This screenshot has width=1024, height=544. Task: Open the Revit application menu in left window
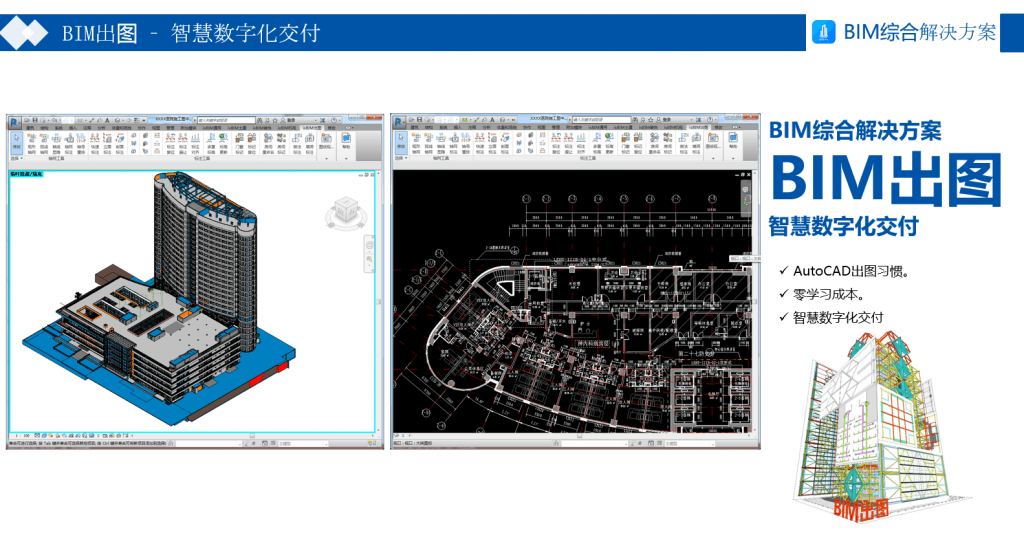pos(14,121)
